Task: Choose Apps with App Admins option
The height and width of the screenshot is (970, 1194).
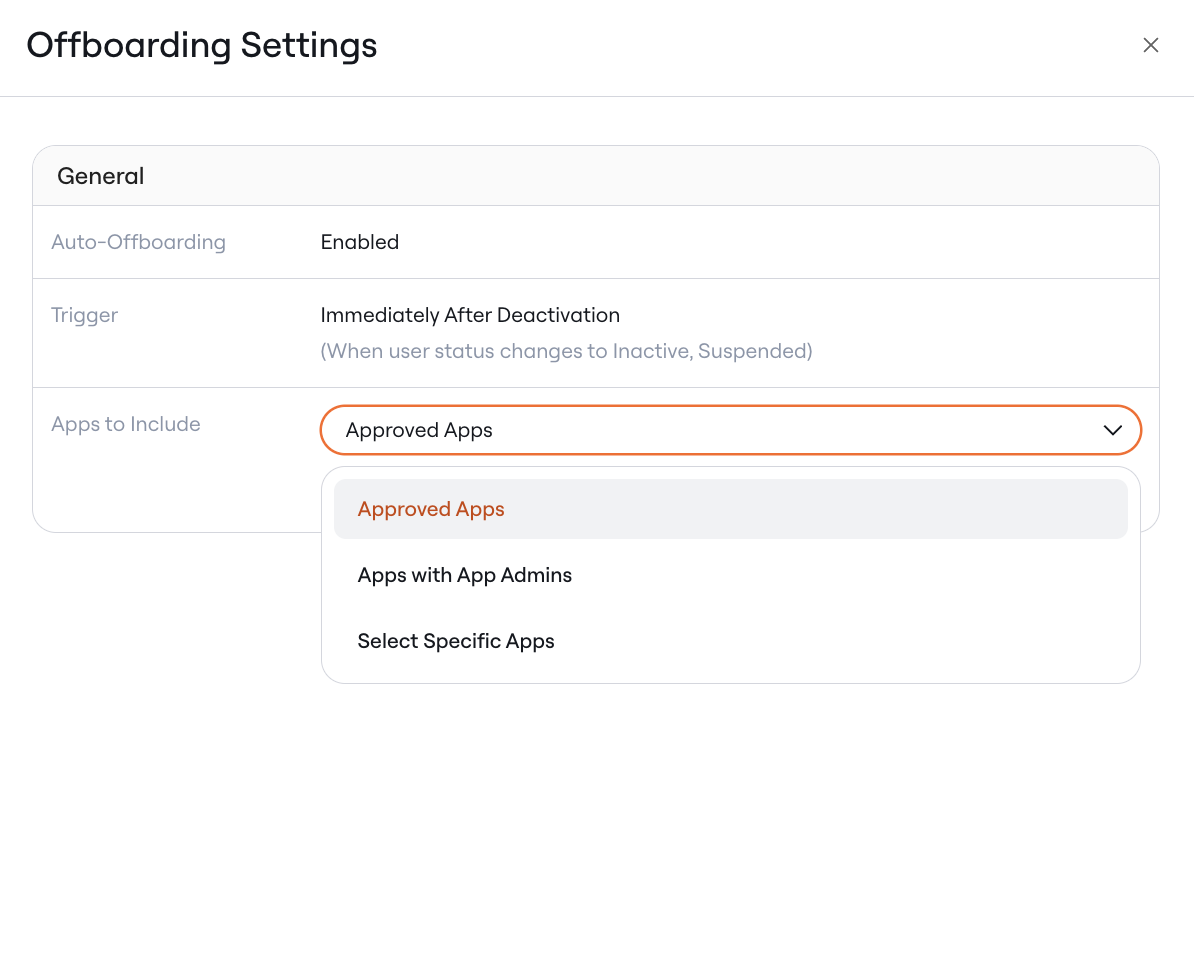Action: [x=730, y=575]
